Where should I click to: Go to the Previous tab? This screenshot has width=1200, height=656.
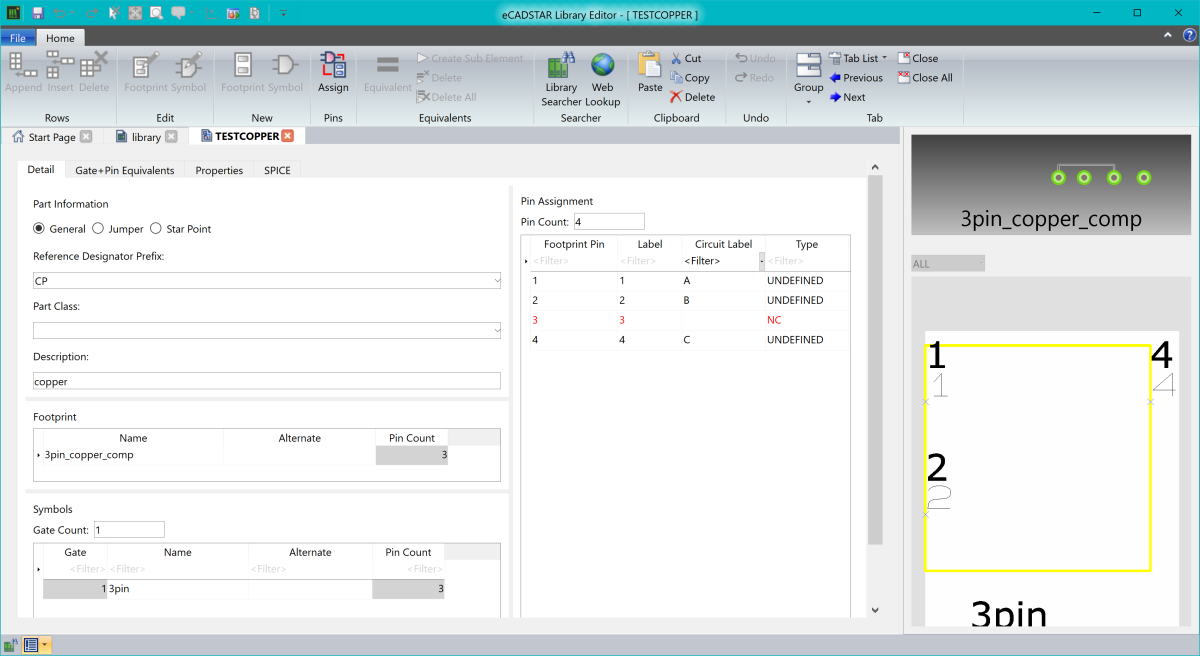[855, 78]
